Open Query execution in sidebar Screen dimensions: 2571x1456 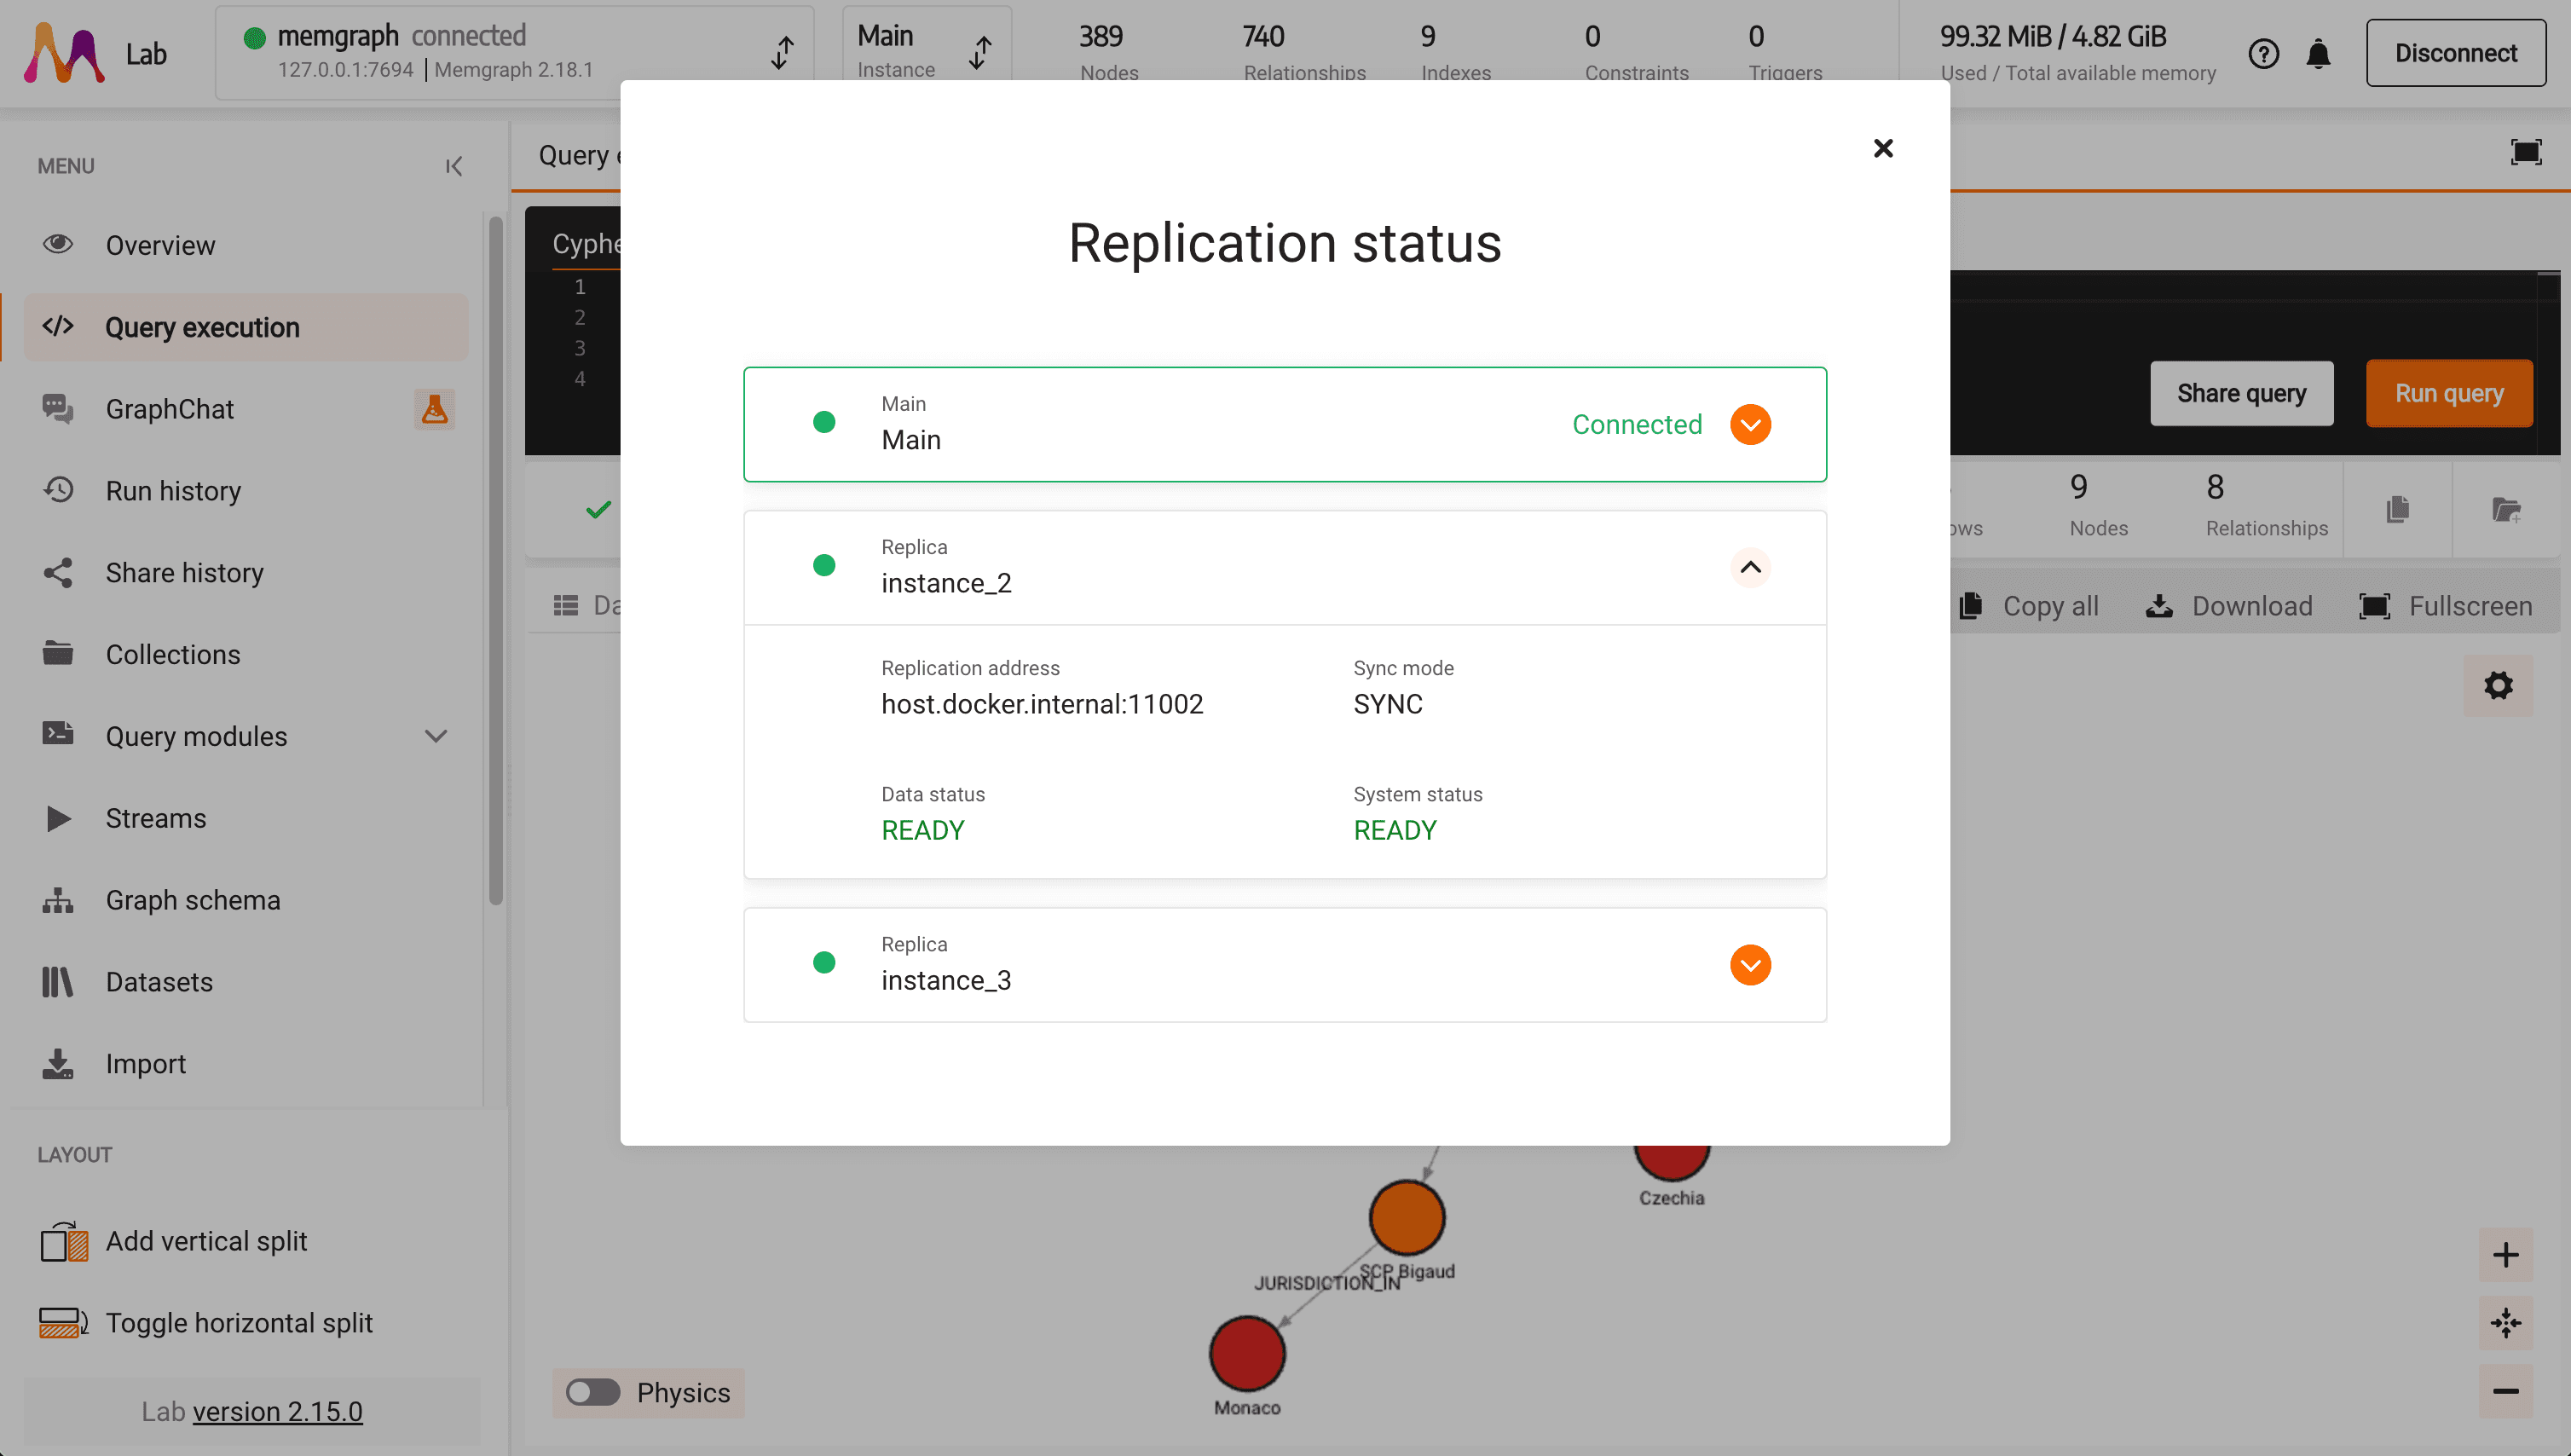246,327
